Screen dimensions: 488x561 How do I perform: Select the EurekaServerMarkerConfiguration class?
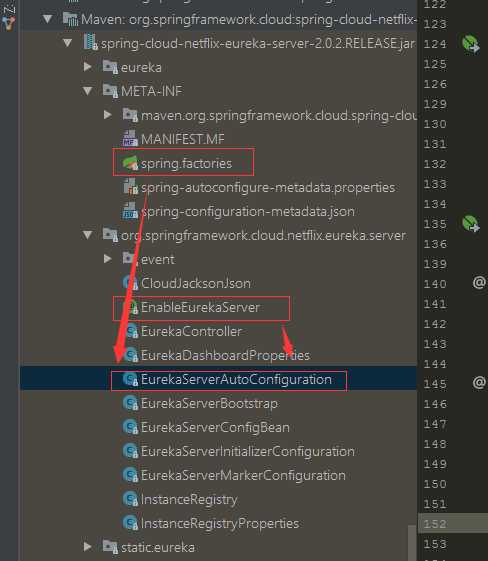click(243, 475)
